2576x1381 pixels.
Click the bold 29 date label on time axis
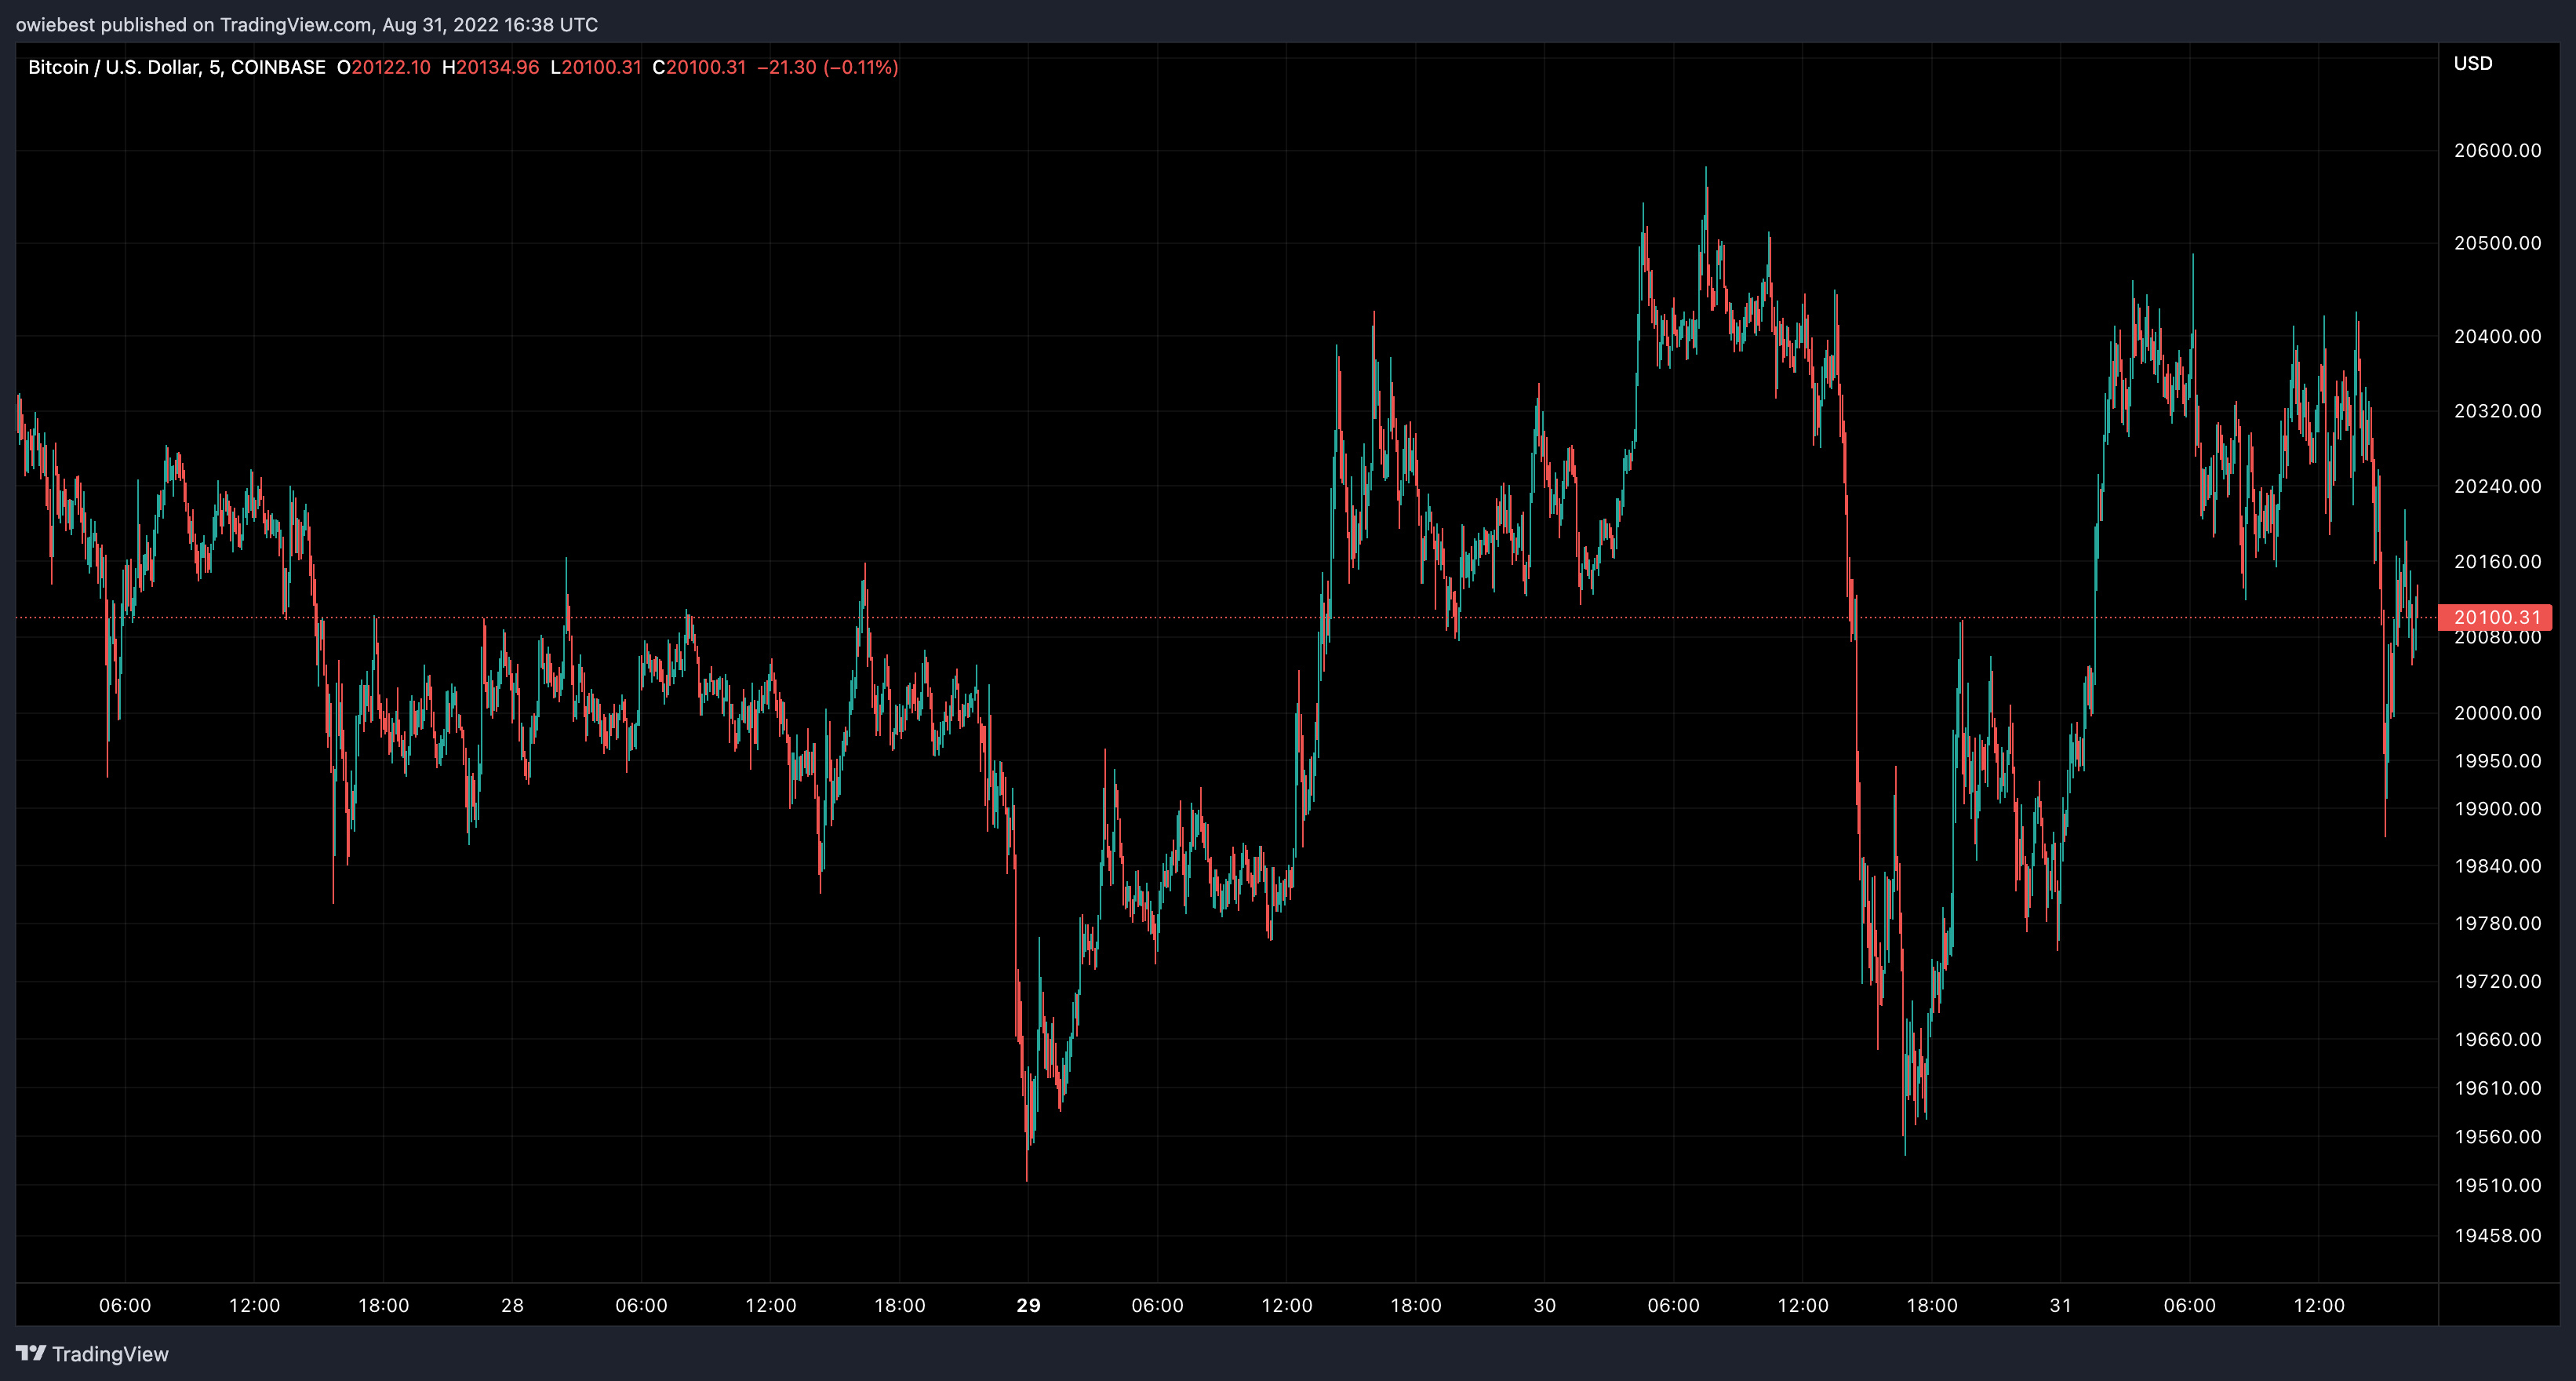(1028, 1305)
